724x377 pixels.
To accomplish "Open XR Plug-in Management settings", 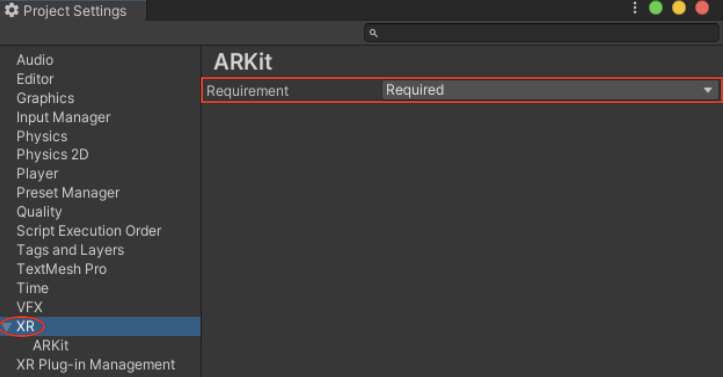I will (x=96, y=365).
